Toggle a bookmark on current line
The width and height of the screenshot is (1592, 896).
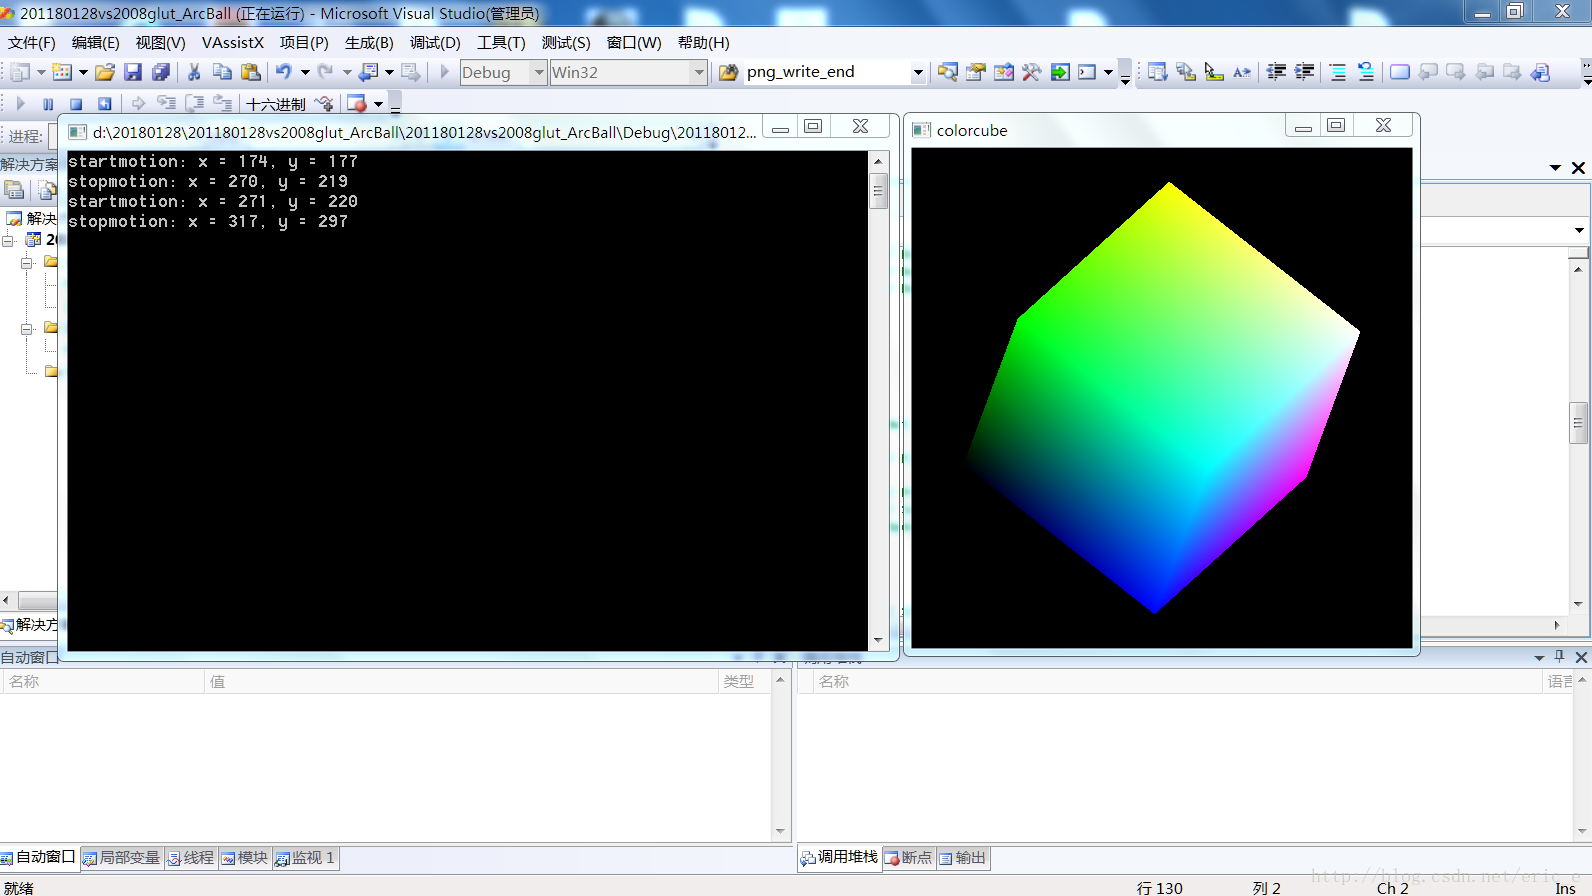pyautogui.click(x=1400, y=72)
